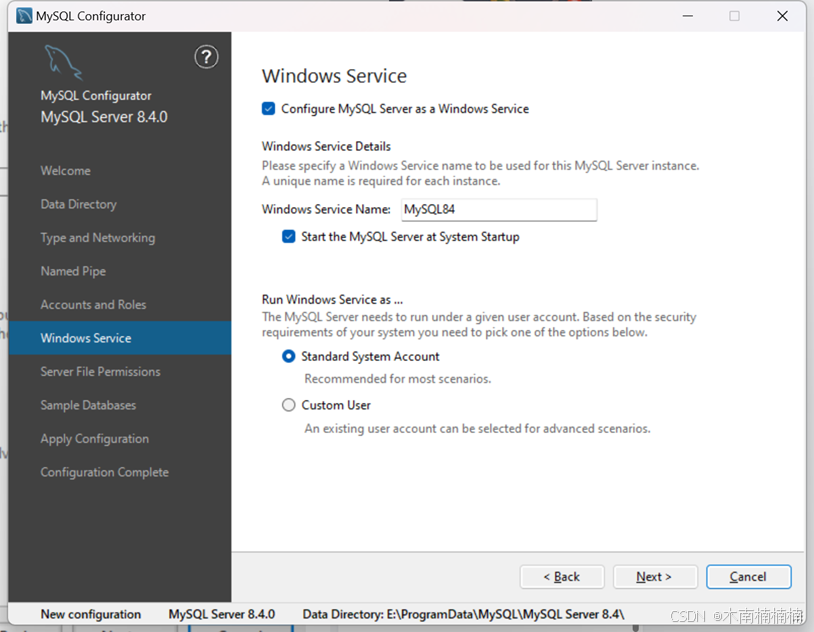The height and width of the screenshot is (632, 814).
Task: Click the Windows Service Name field
Action: pyautogui.click(x=499, y=209)
